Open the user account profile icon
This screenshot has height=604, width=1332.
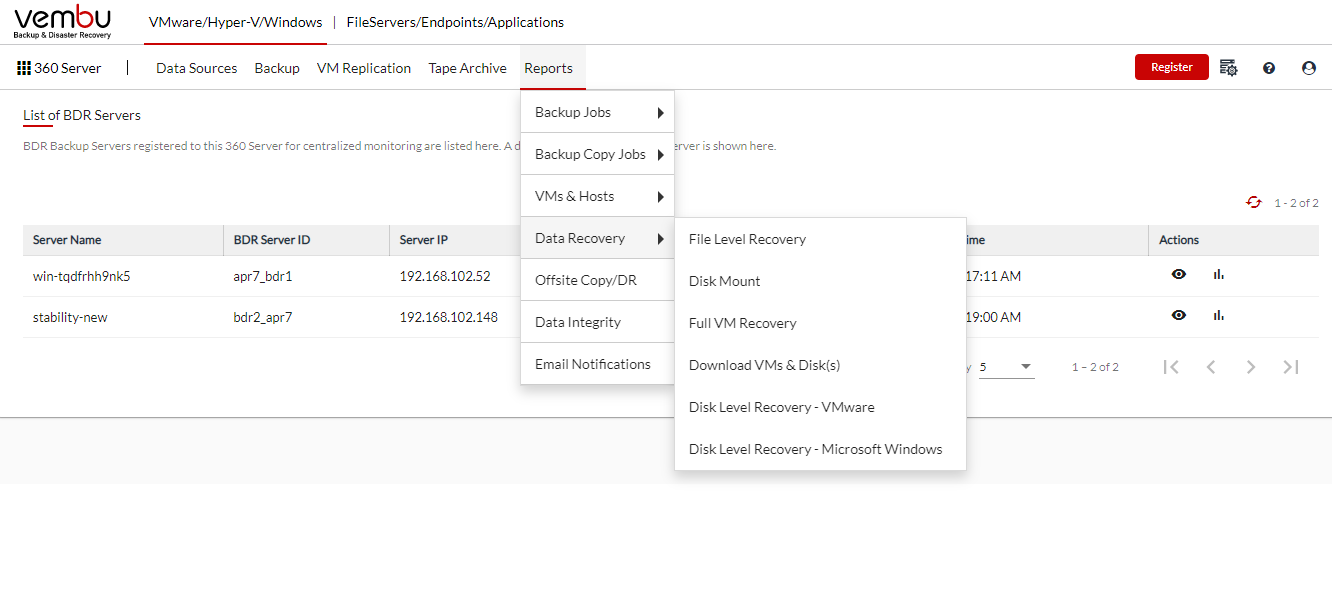click(x=1309, y=68)
